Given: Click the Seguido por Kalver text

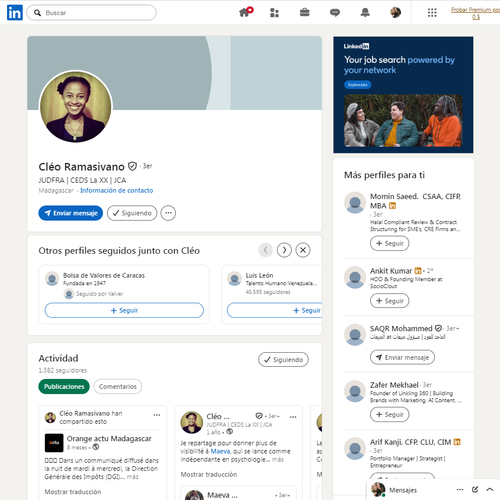Looking at the screenshot, I should click(99, 294).
